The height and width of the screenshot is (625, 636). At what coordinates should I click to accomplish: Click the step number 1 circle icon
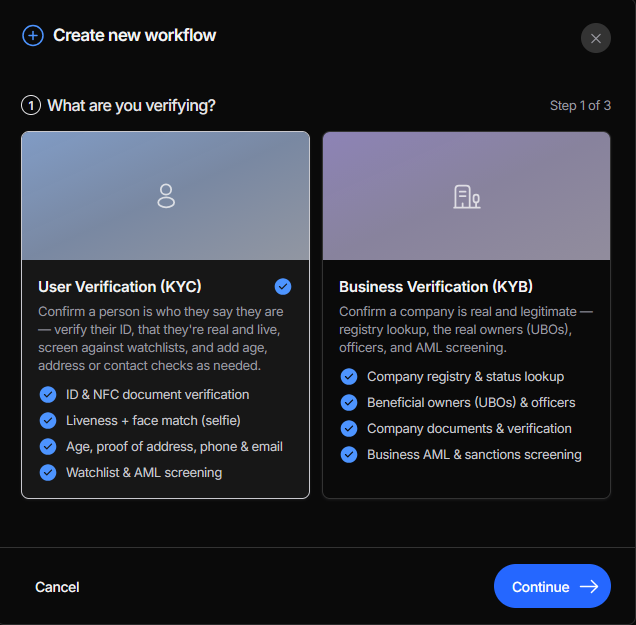coord(31,105)
